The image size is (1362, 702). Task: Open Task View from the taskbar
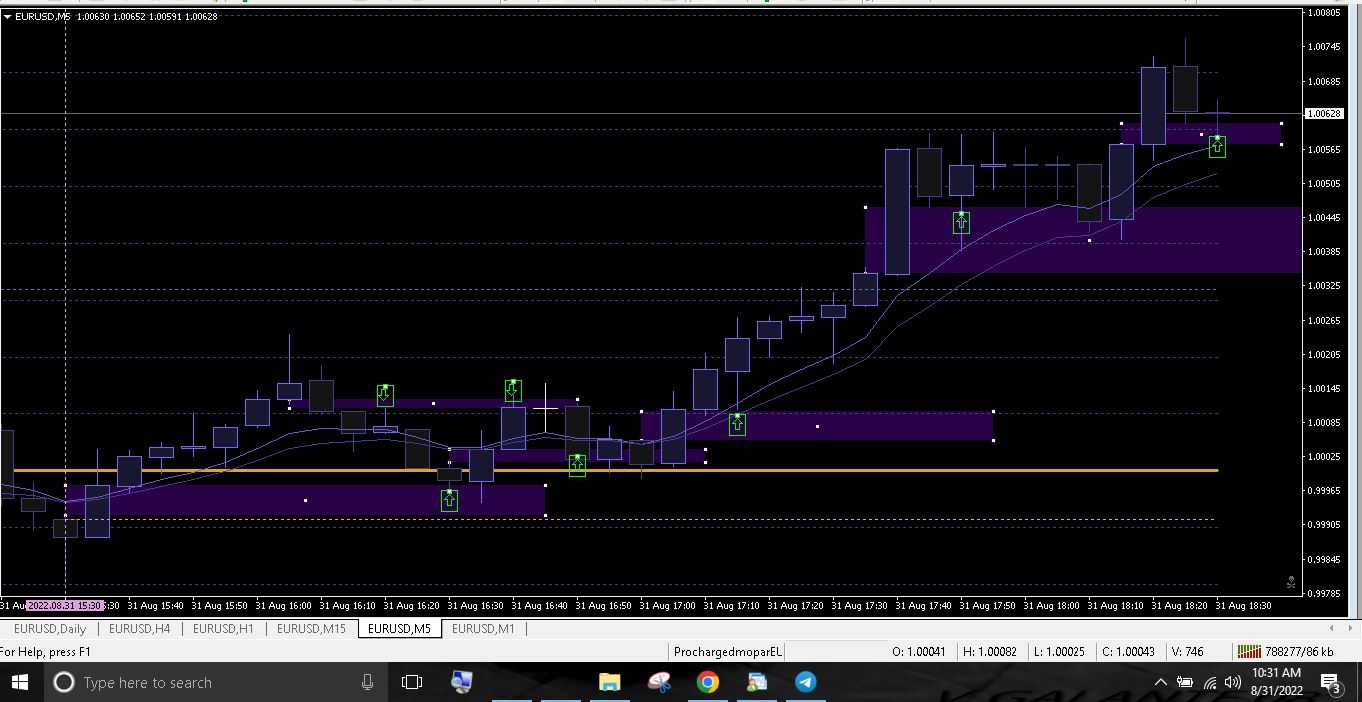tap(412, 682)
